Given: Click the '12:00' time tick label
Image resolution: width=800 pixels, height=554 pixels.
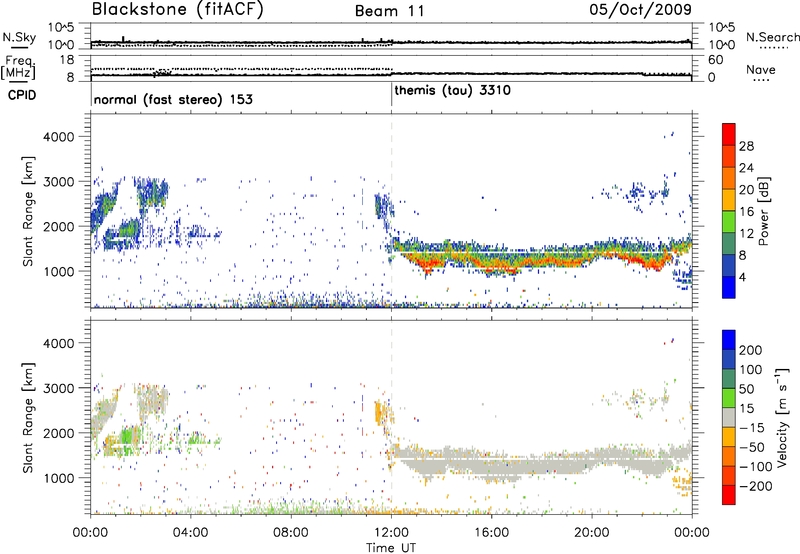Looking at the screenshot, I should pos(391,532).
